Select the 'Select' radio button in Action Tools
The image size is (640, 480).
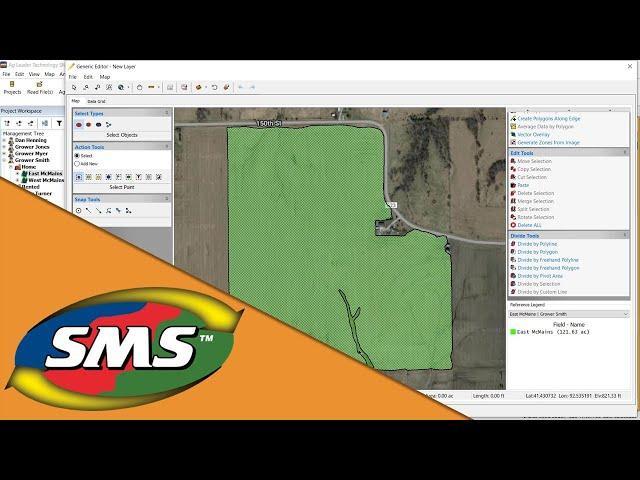(77, 156)
